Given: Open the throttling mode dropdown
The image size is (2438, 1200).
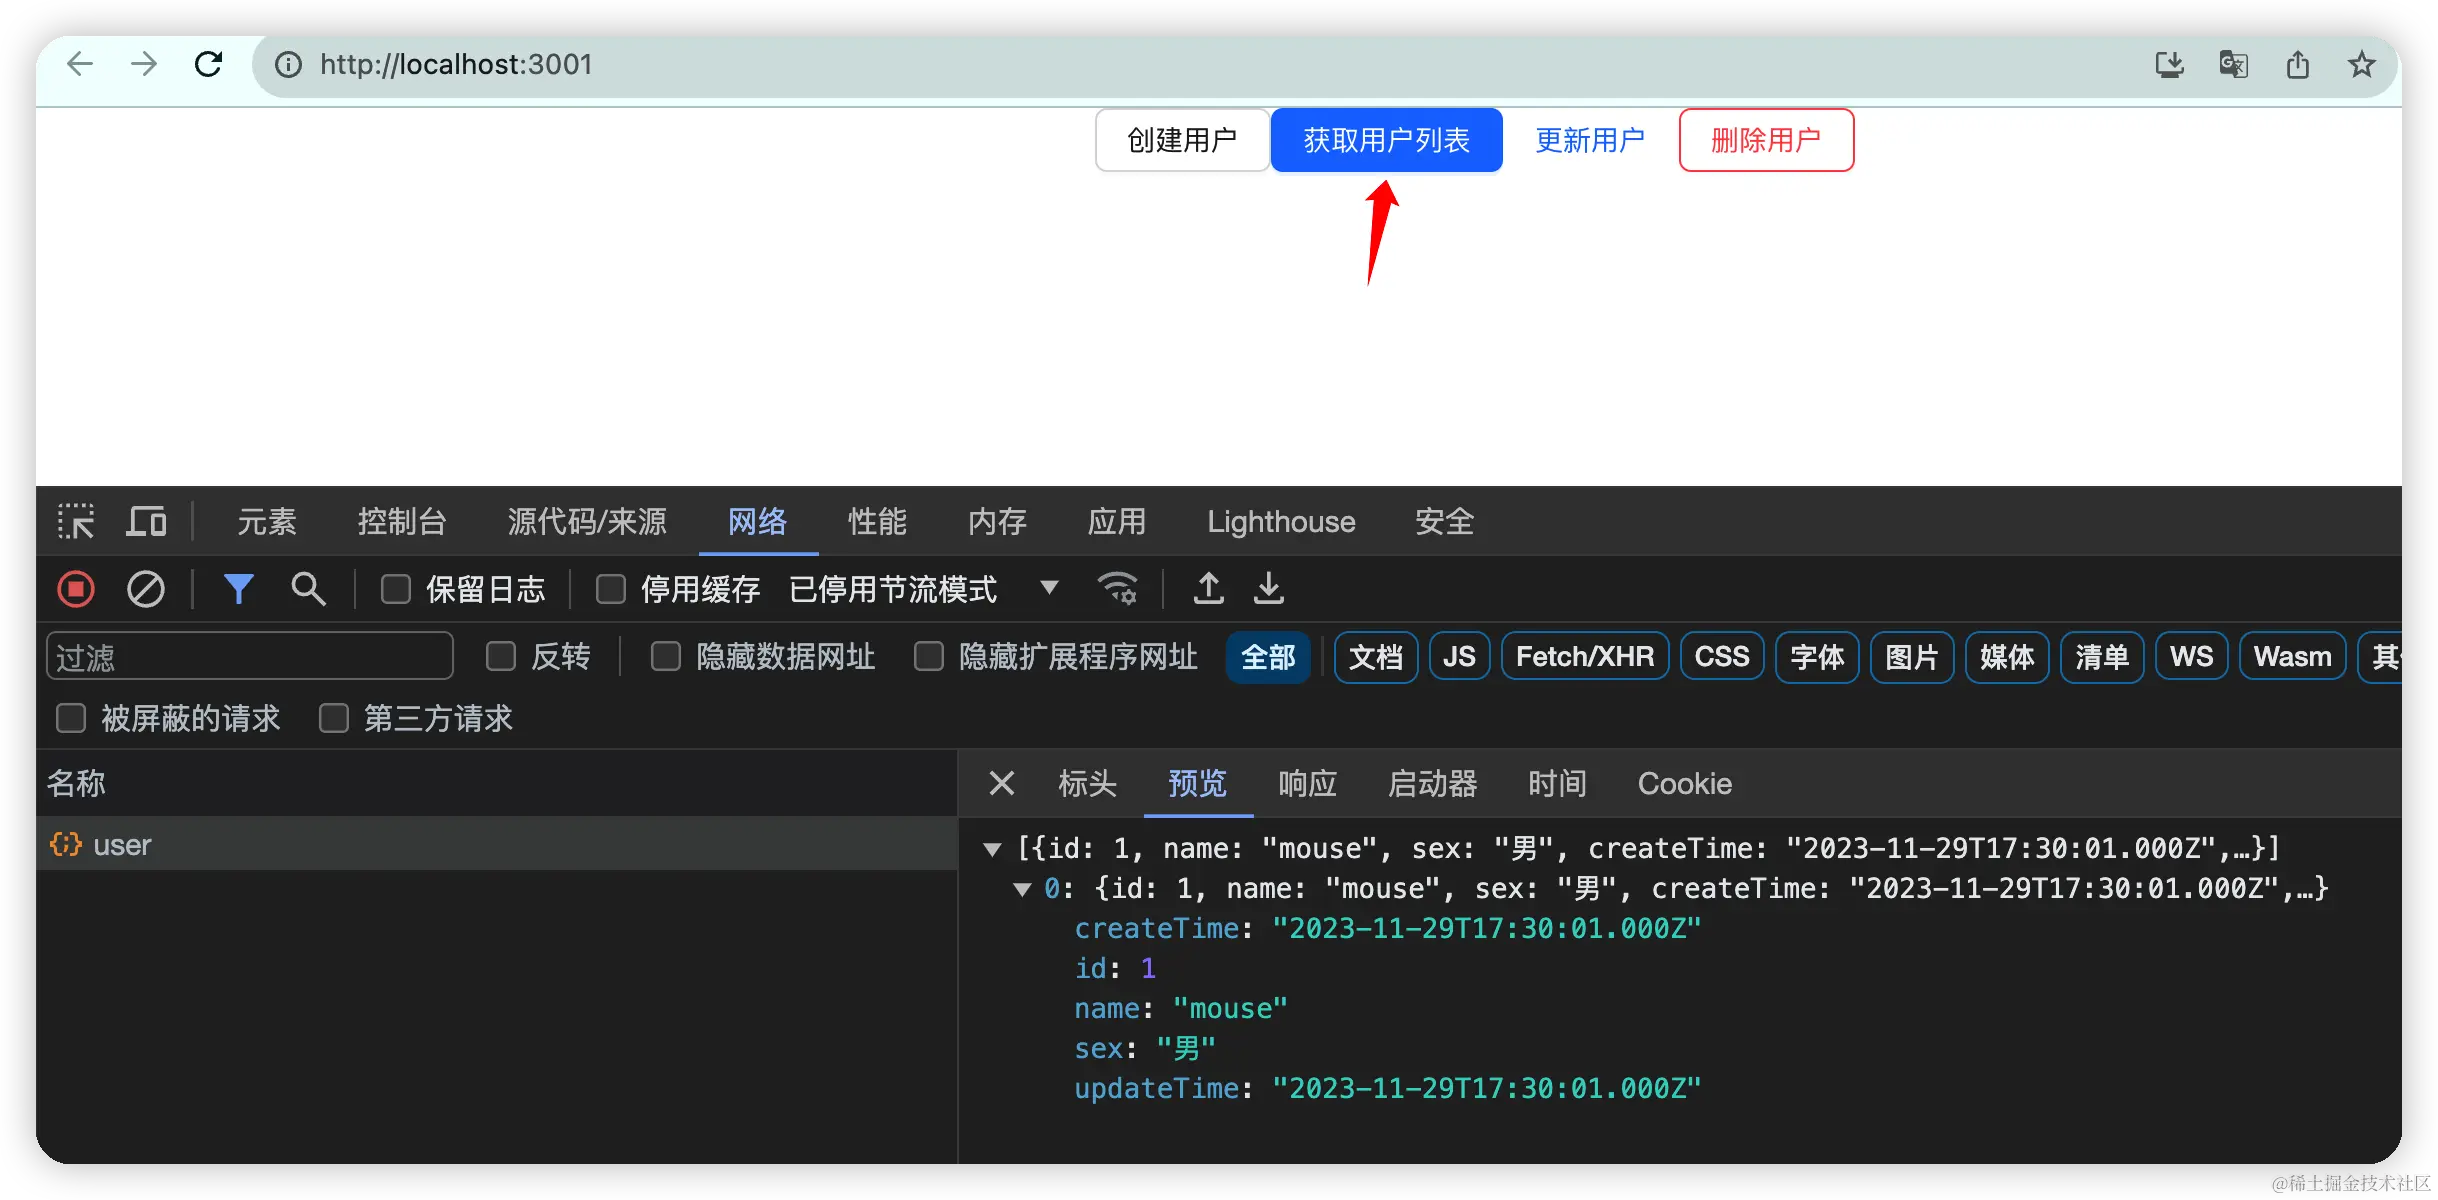Looking at the screenshot, I should tap(1049, 587).
